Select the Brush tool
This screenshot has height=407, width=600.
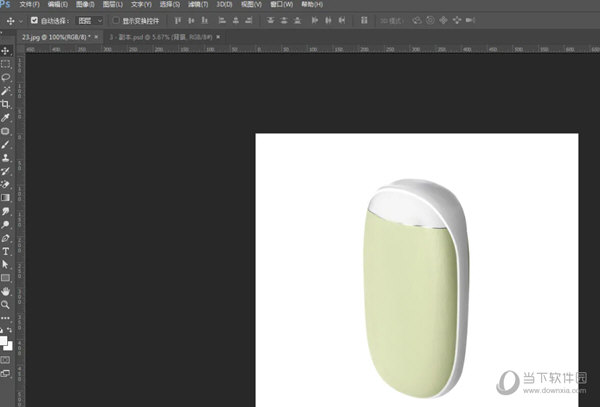click(x=5, y=144)
